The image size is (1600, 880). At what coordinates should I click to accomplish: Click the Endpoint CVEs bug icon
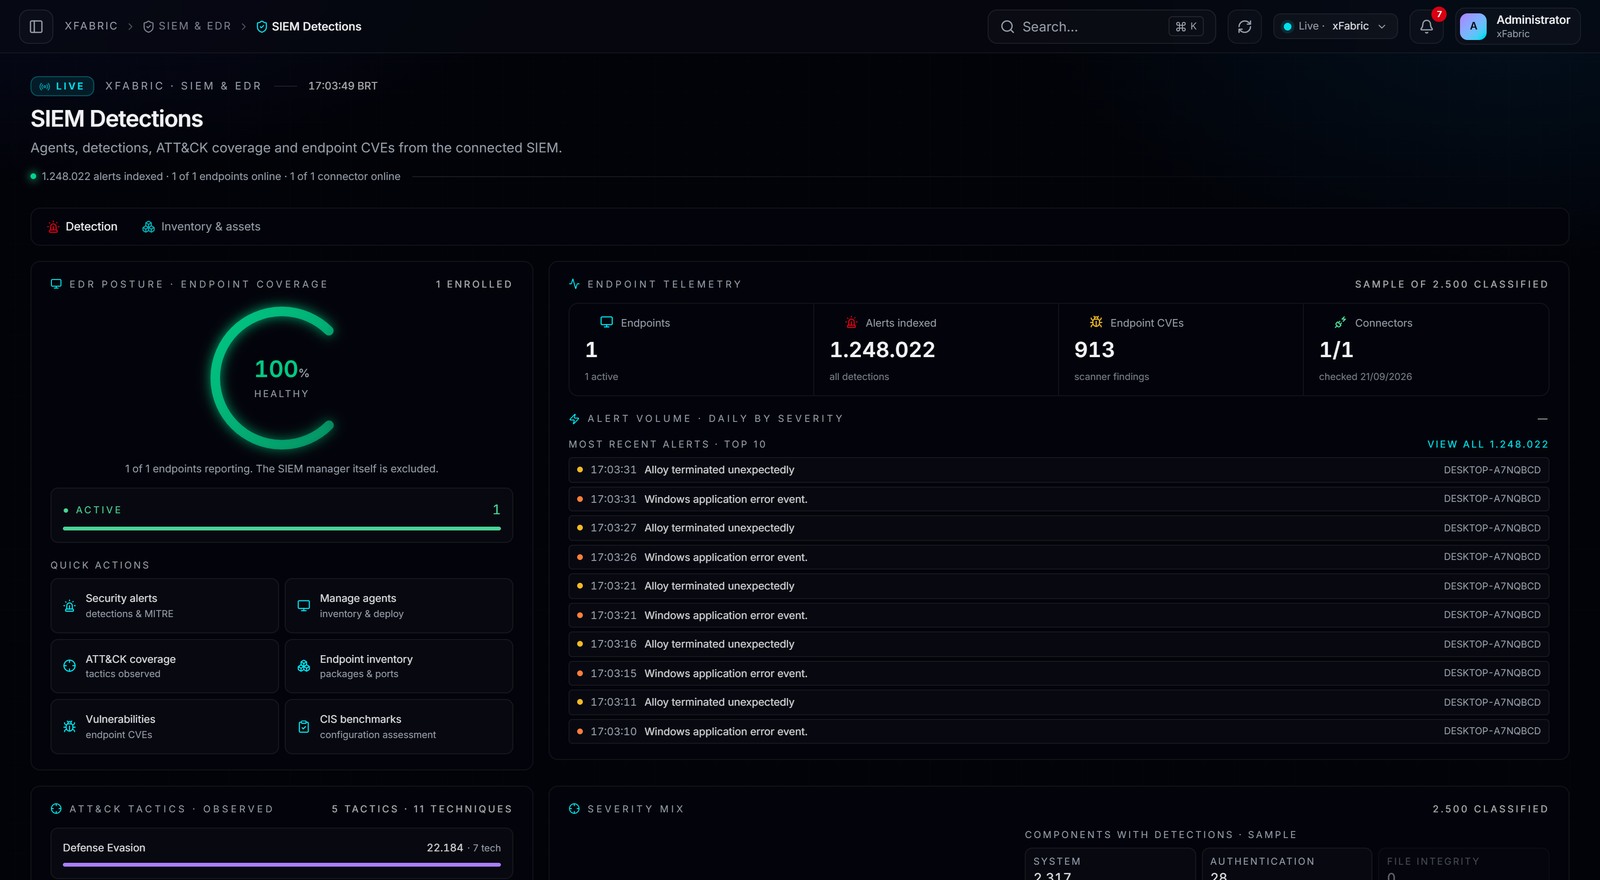[x=1096, y=322]
